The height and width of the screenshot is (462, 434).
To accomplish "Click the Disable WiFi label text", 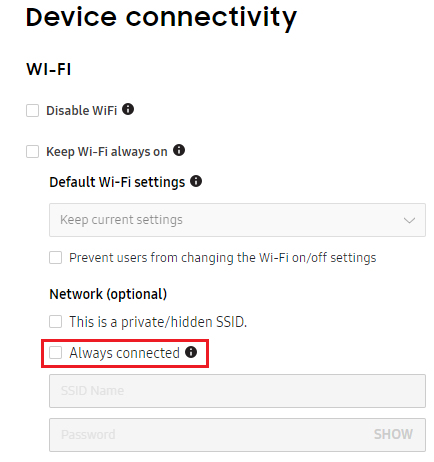I will coord(82,111).
